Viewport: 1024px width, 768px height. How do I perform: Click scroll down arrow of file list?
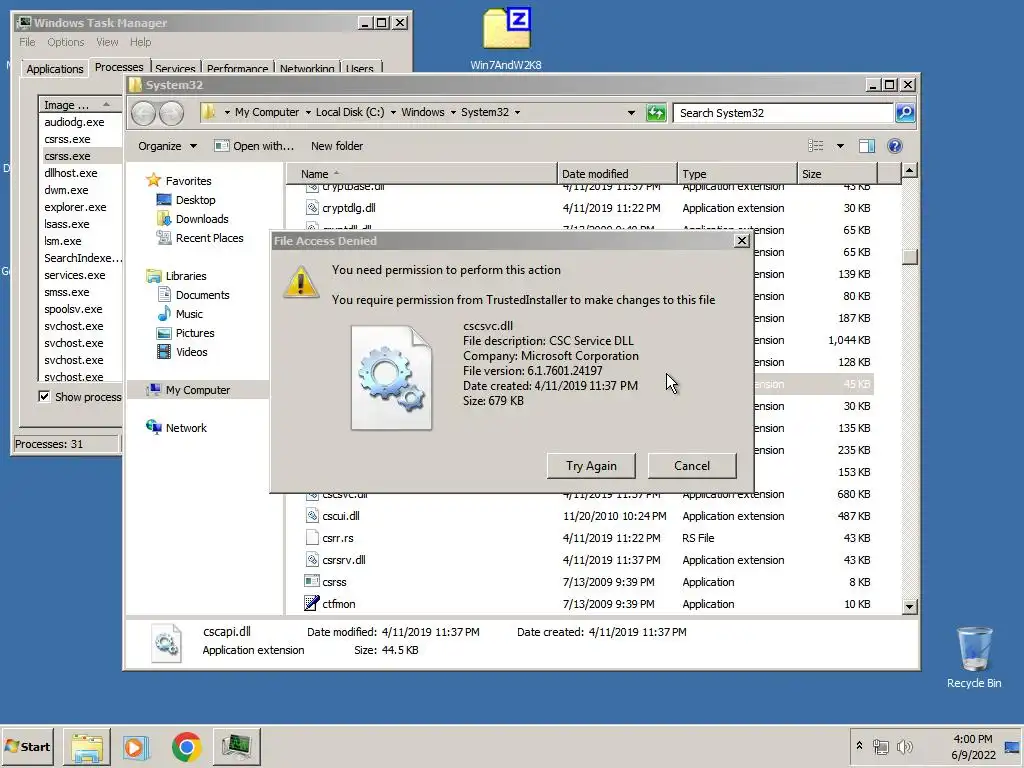pyautogui.click(x=910, y=606)
